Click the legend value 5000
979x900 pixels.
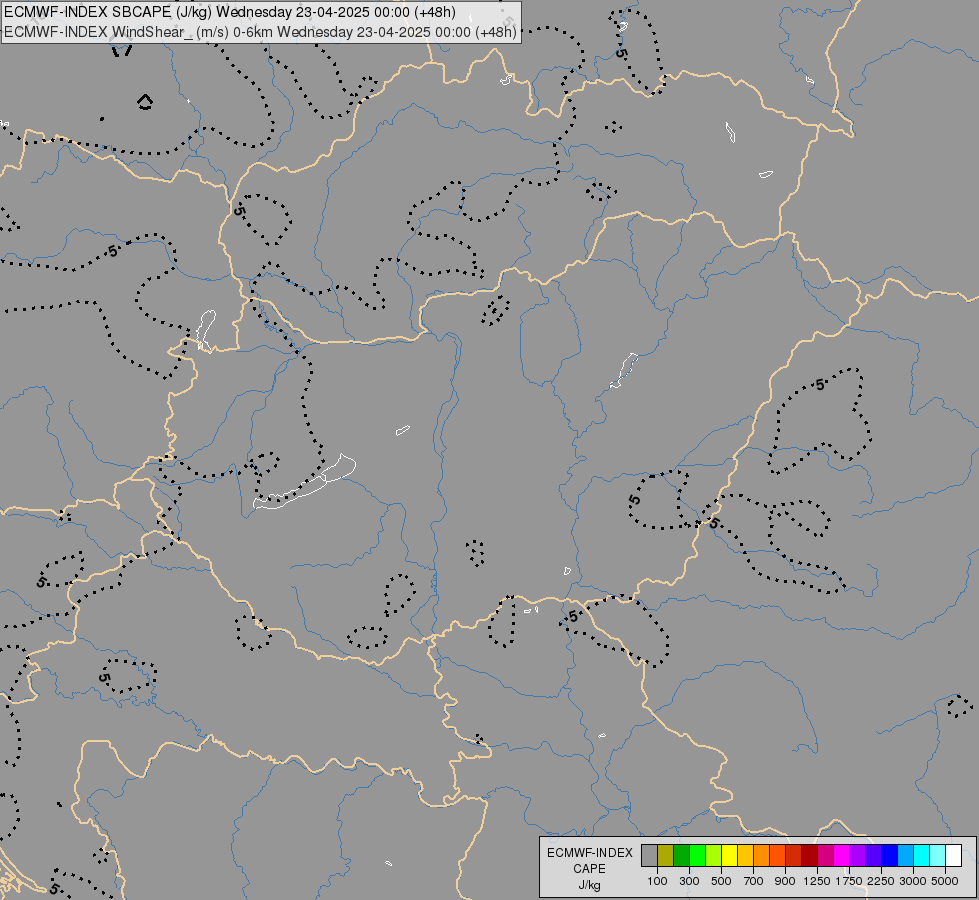(x=945, y=881)
